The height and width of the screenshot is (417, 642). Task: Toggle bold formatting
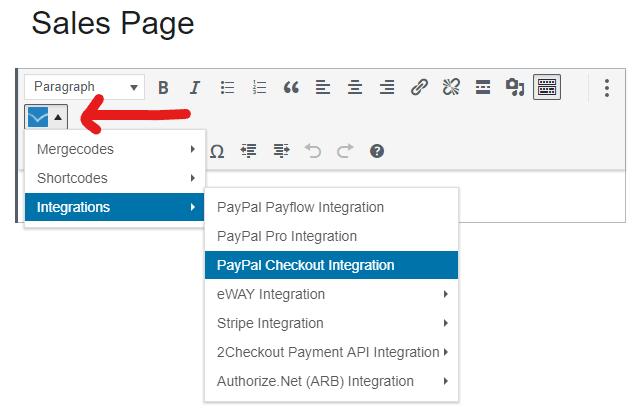(163, 87)
